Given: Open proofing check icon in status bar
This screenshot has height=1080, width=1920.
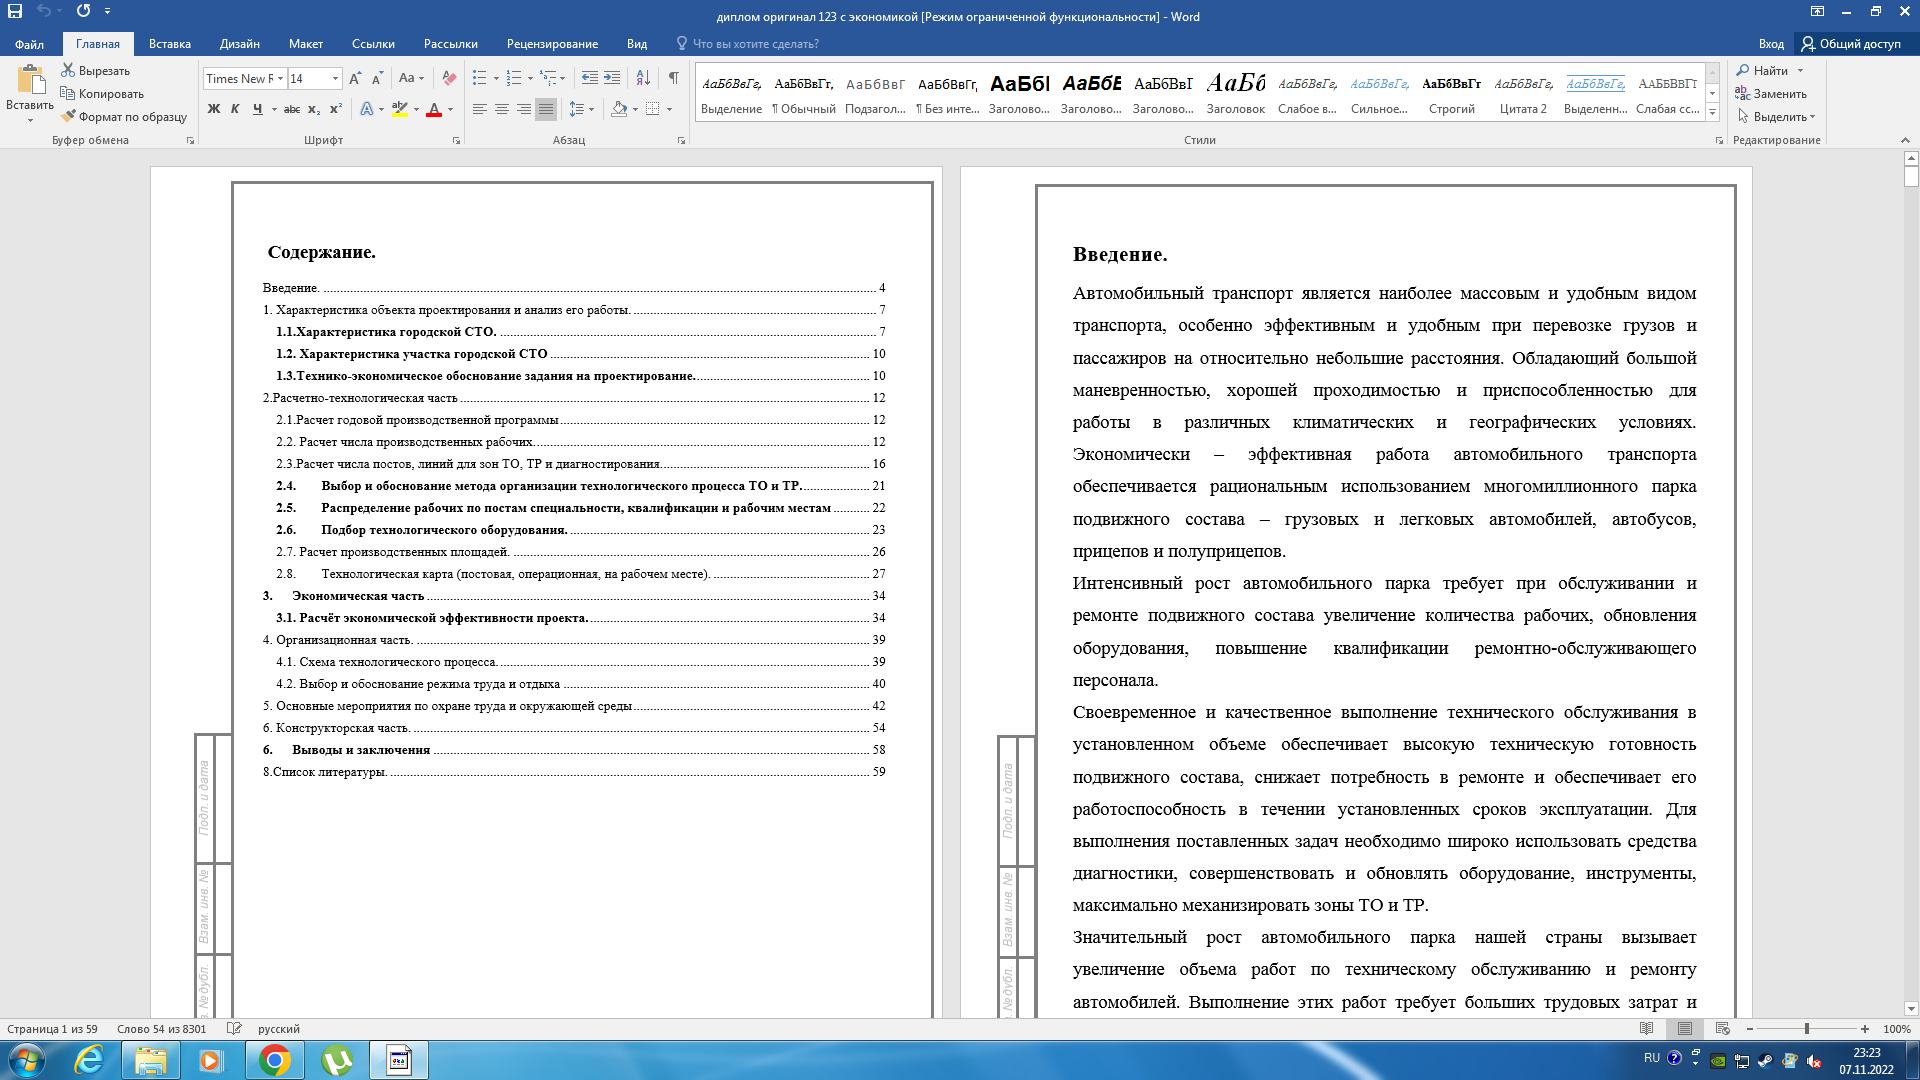Looking at the screenshot, I should [234, 1028].
